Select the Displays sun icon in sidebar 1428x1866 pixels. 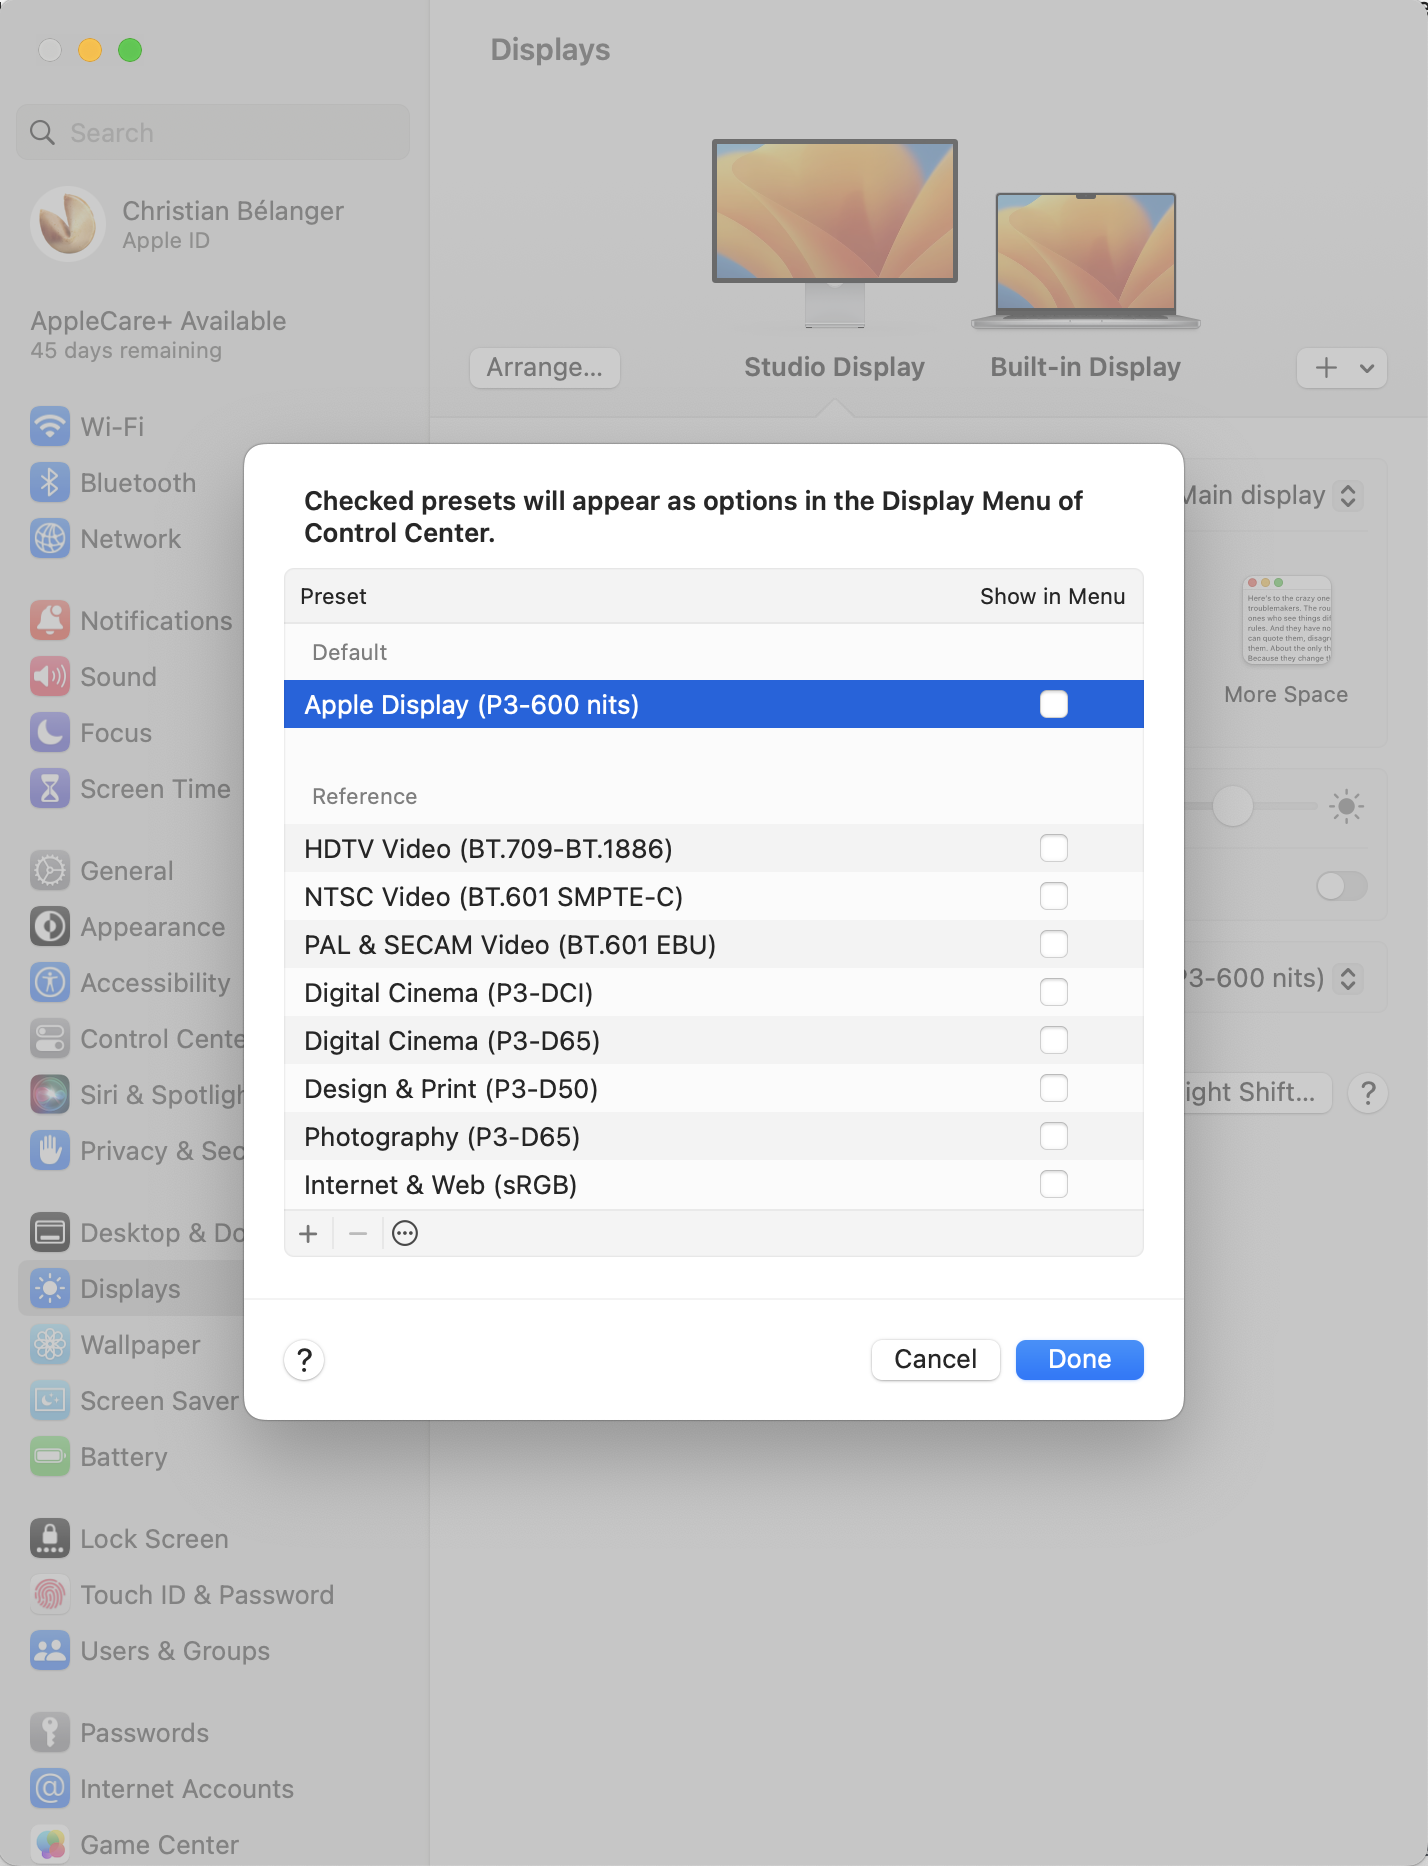click(x=50, y=1289)
